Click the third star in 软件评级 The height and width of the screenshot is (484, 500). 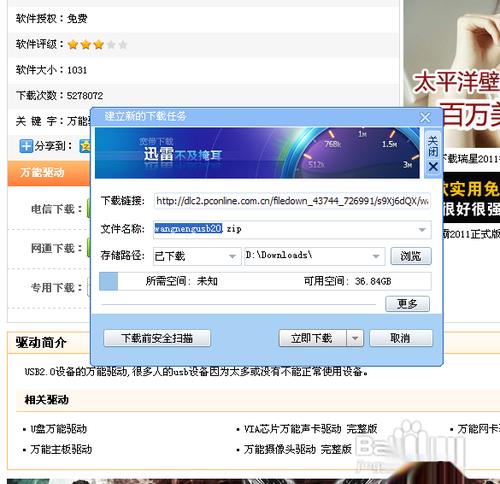tap(98, 44)
